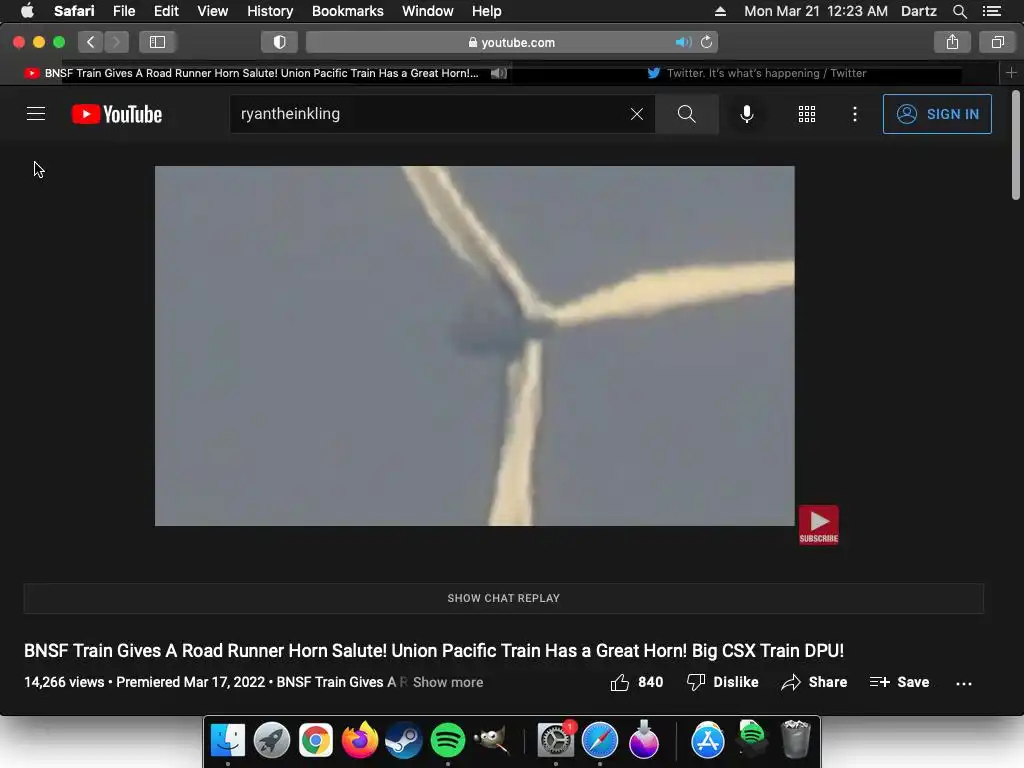Open Spotify download stack in Dock
This screenshot has width=1024, height=768.
pyautogui.click(x=752, y=738)
